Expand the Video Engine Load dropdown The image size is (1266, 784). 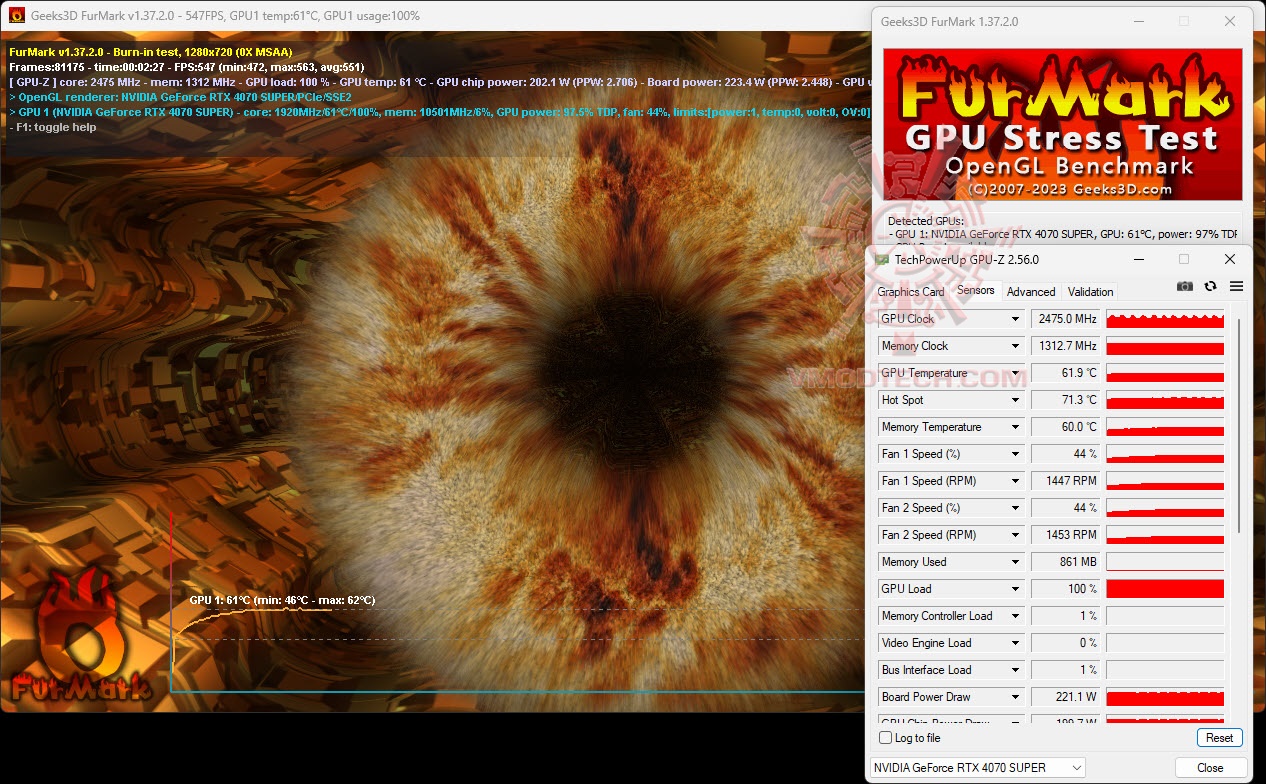pos(1016,643)
